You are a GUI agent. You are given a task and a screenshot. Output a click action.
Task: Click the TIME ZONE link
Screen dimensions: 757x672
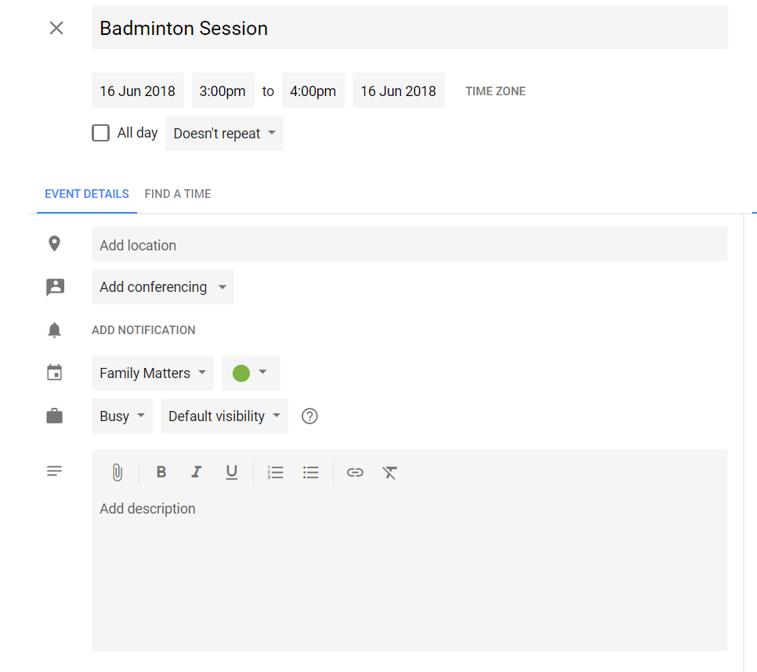click(x=495, y=91)
